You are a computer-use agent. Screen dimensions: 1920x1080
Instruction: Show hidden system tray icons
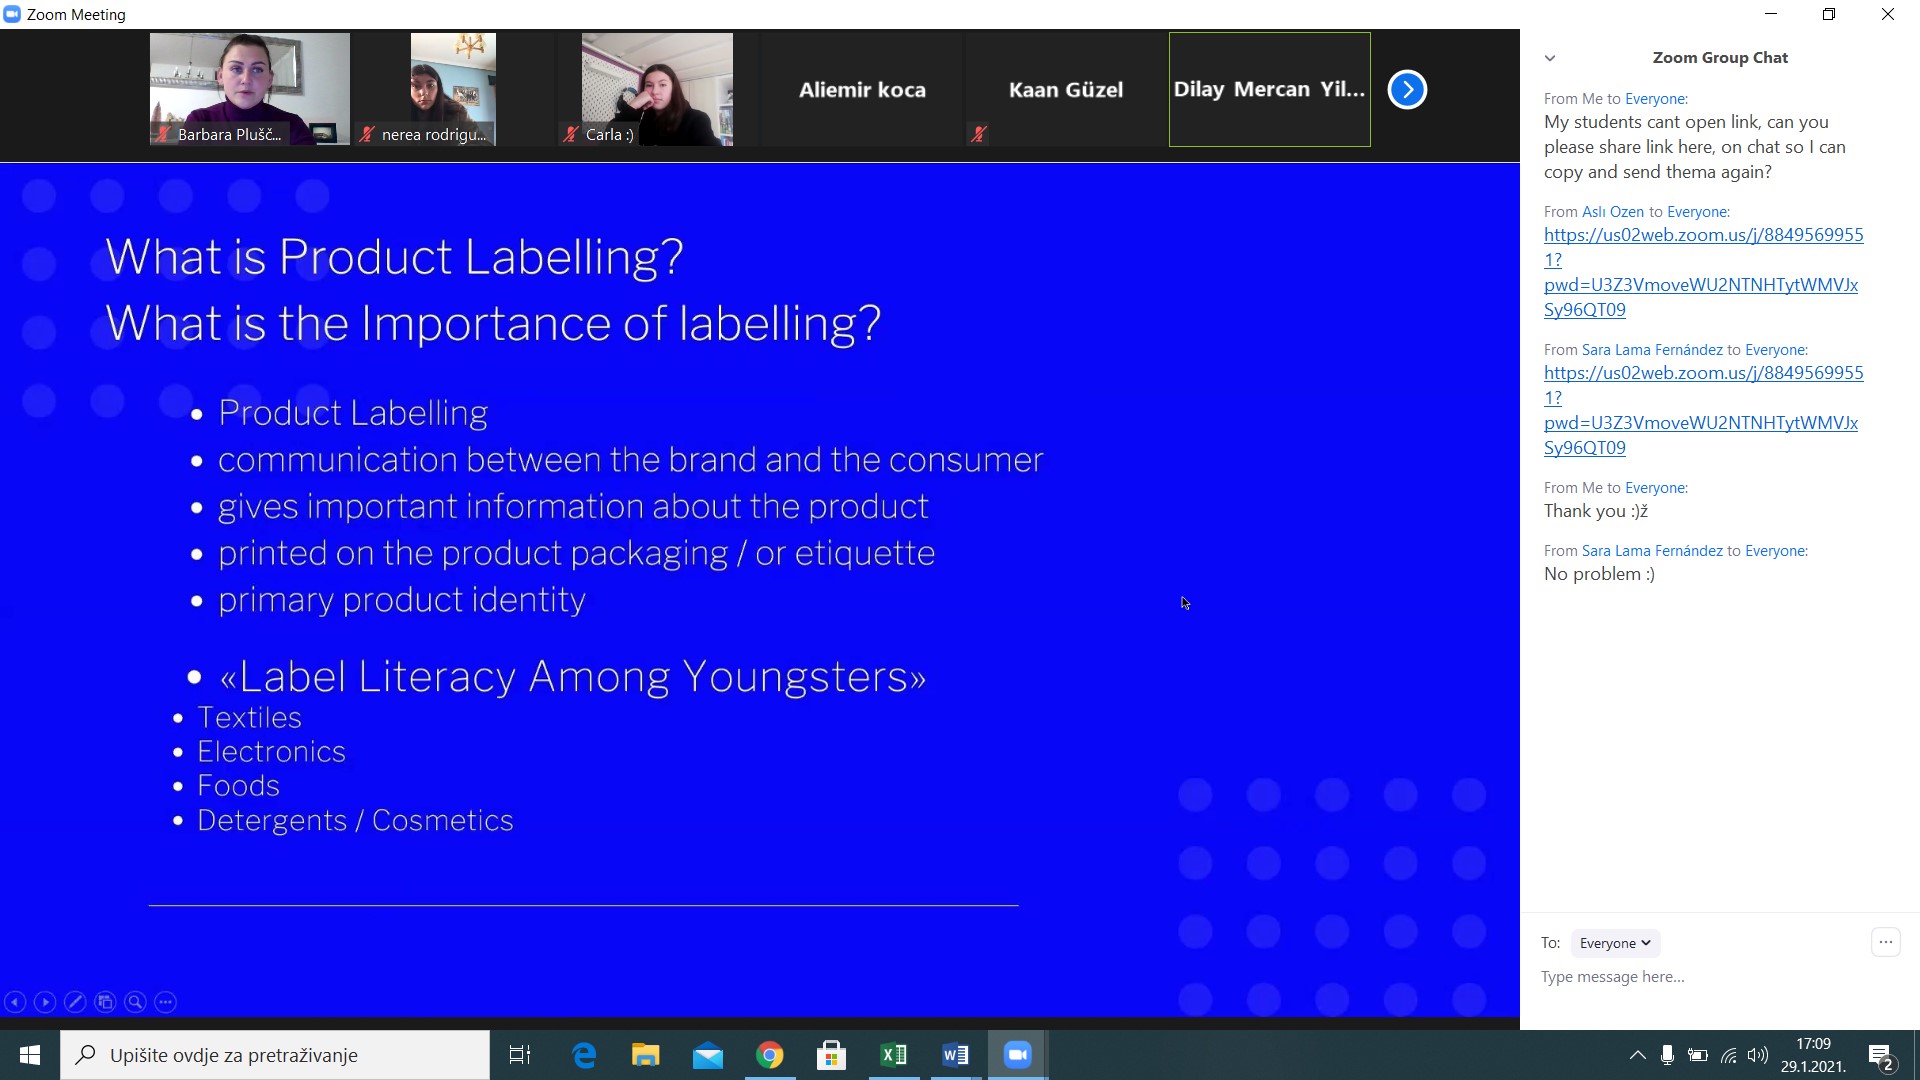(1637, 1055)
